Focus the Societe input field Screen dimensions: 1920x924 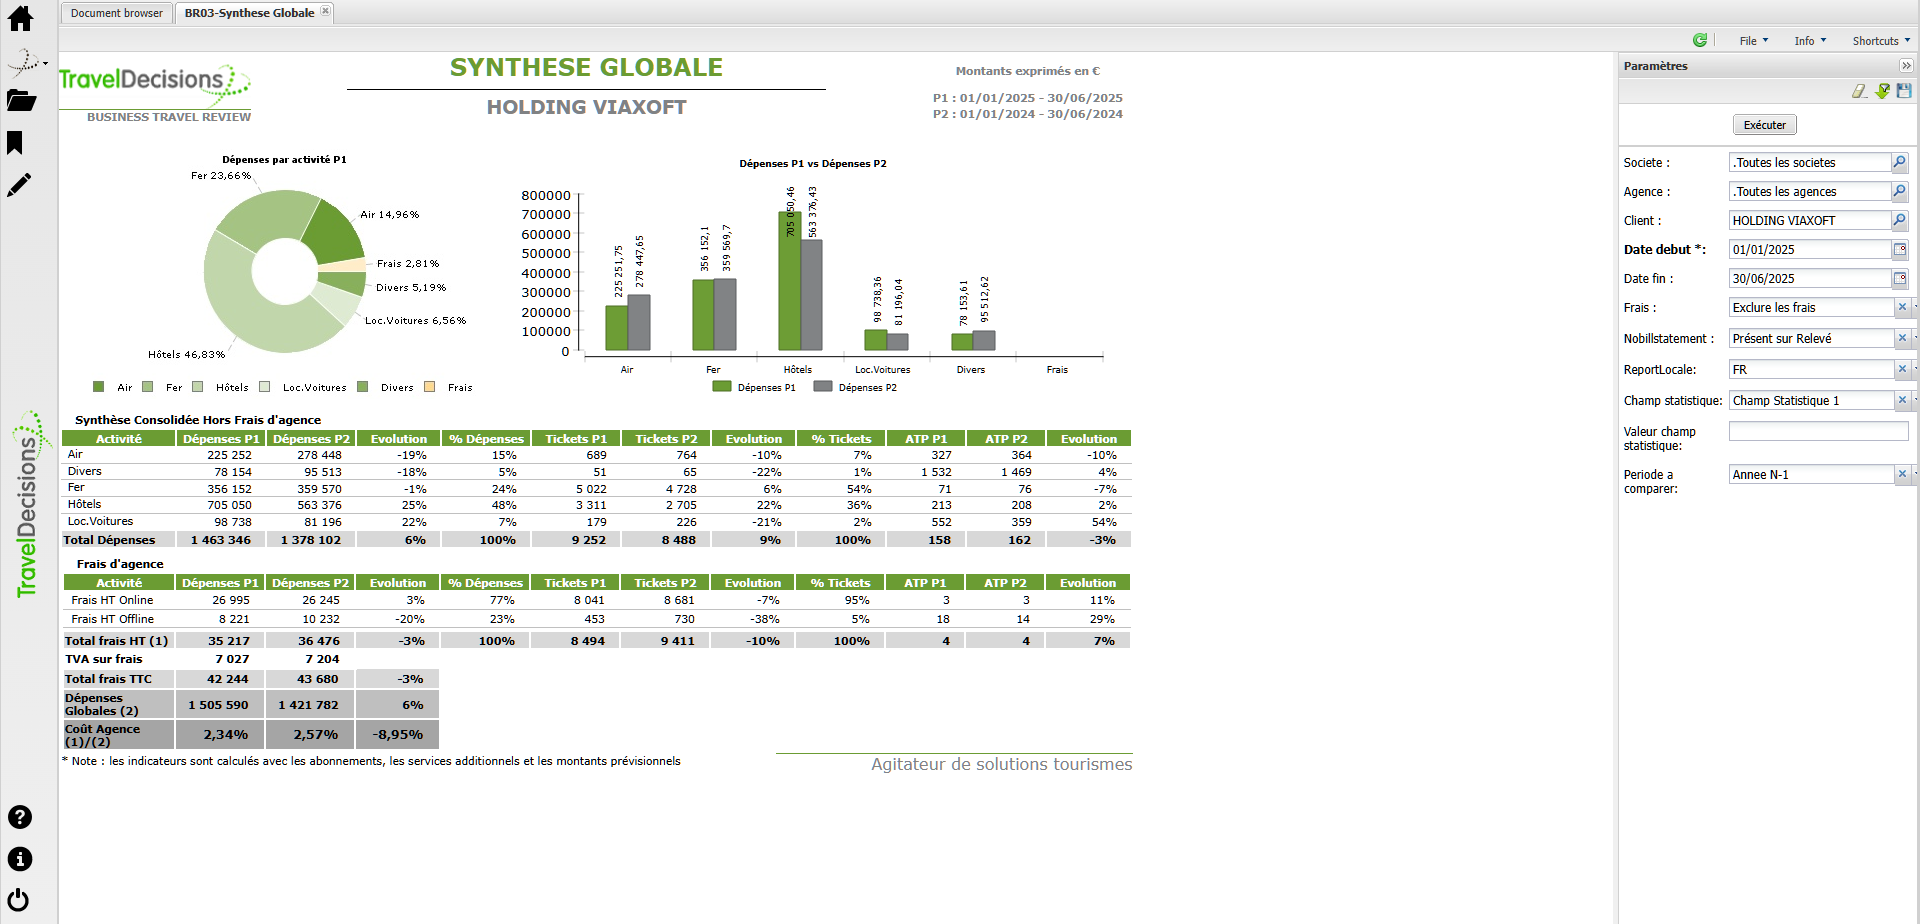[x=1810, y=162]
